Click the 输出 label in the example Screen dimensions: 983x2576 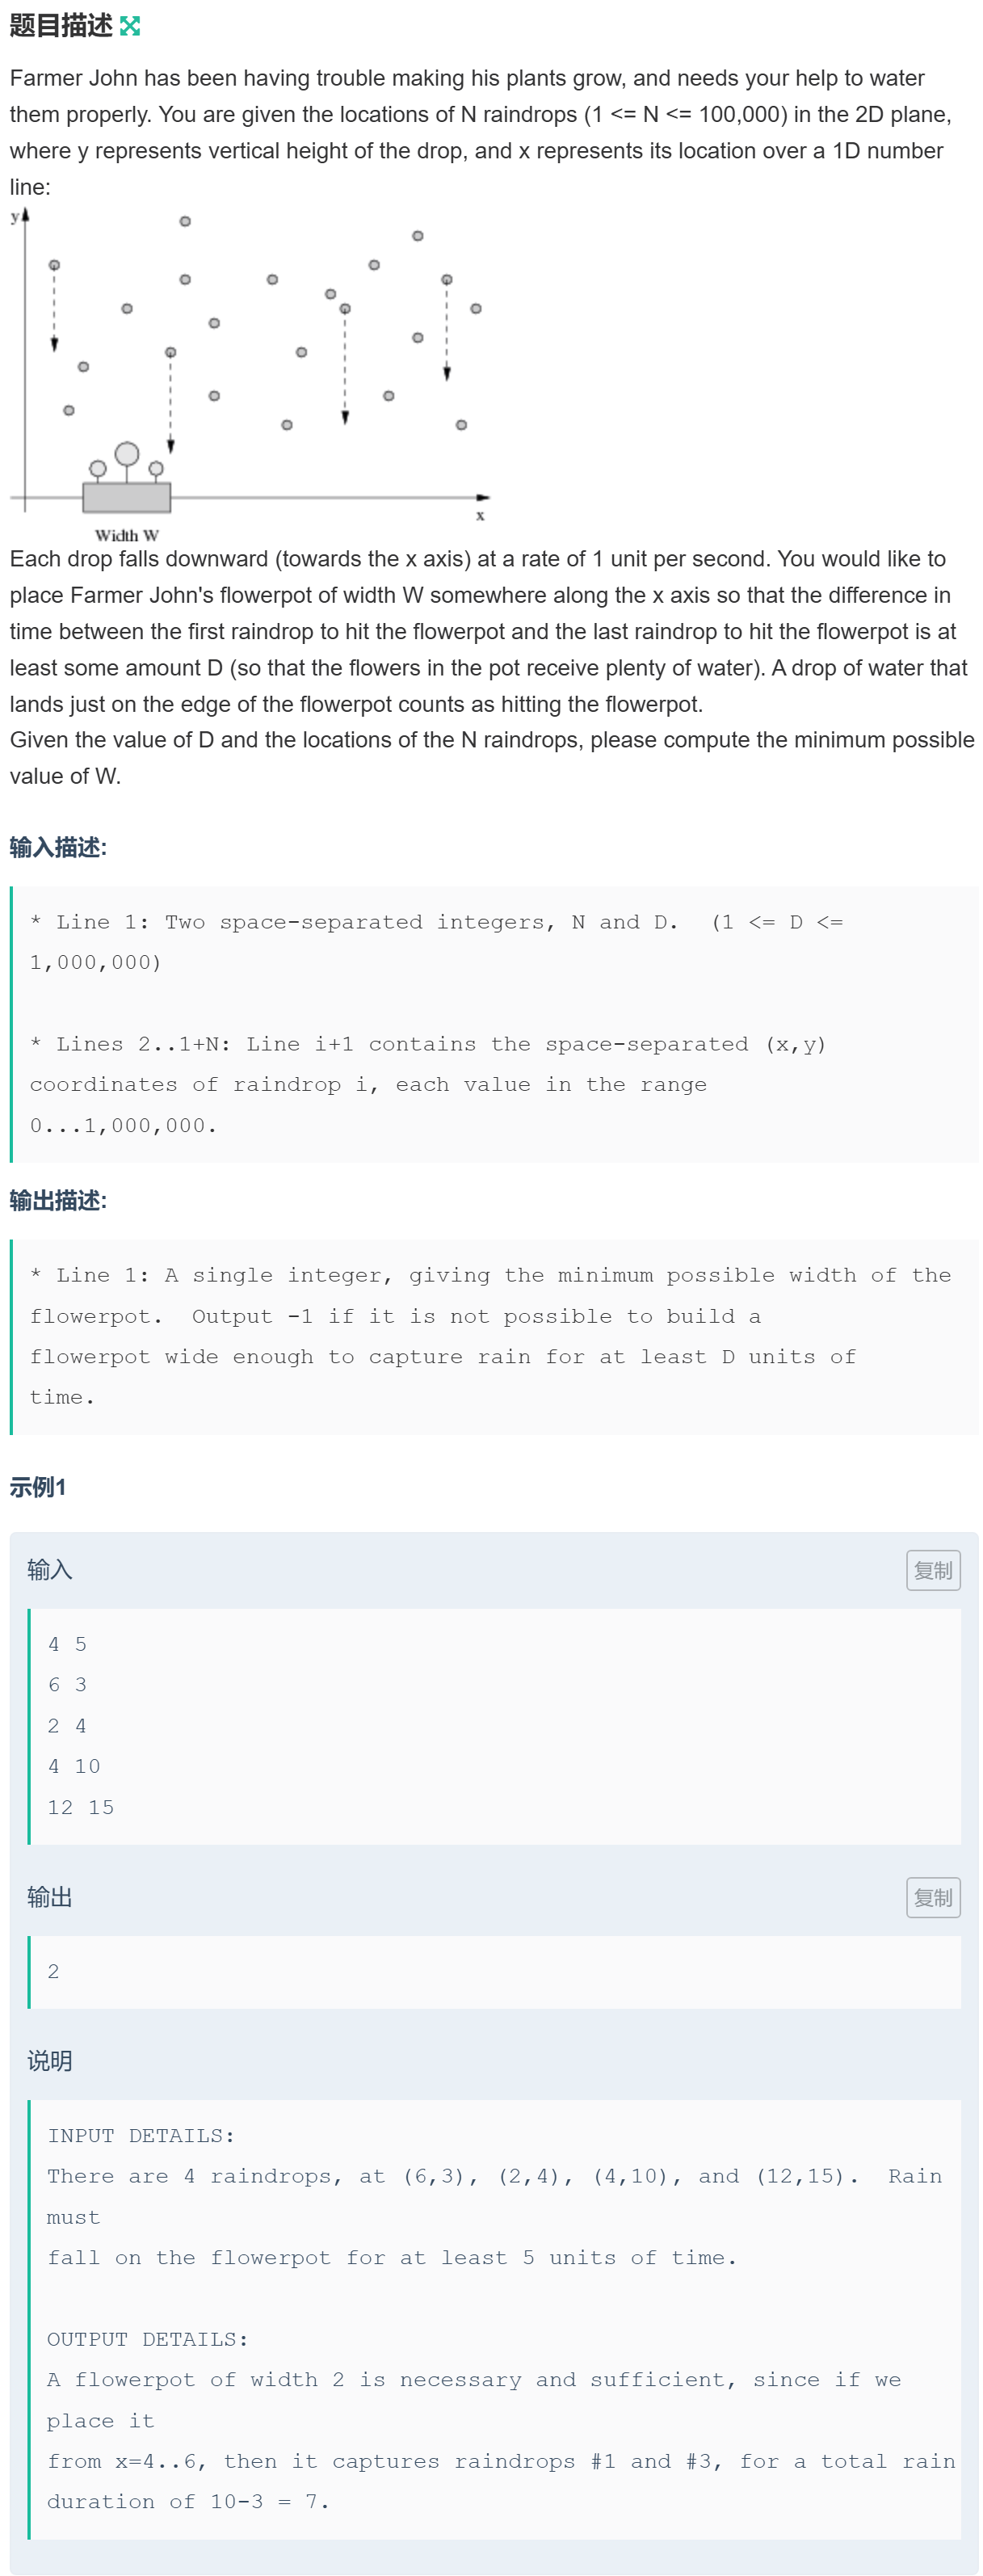point(50,1896)
